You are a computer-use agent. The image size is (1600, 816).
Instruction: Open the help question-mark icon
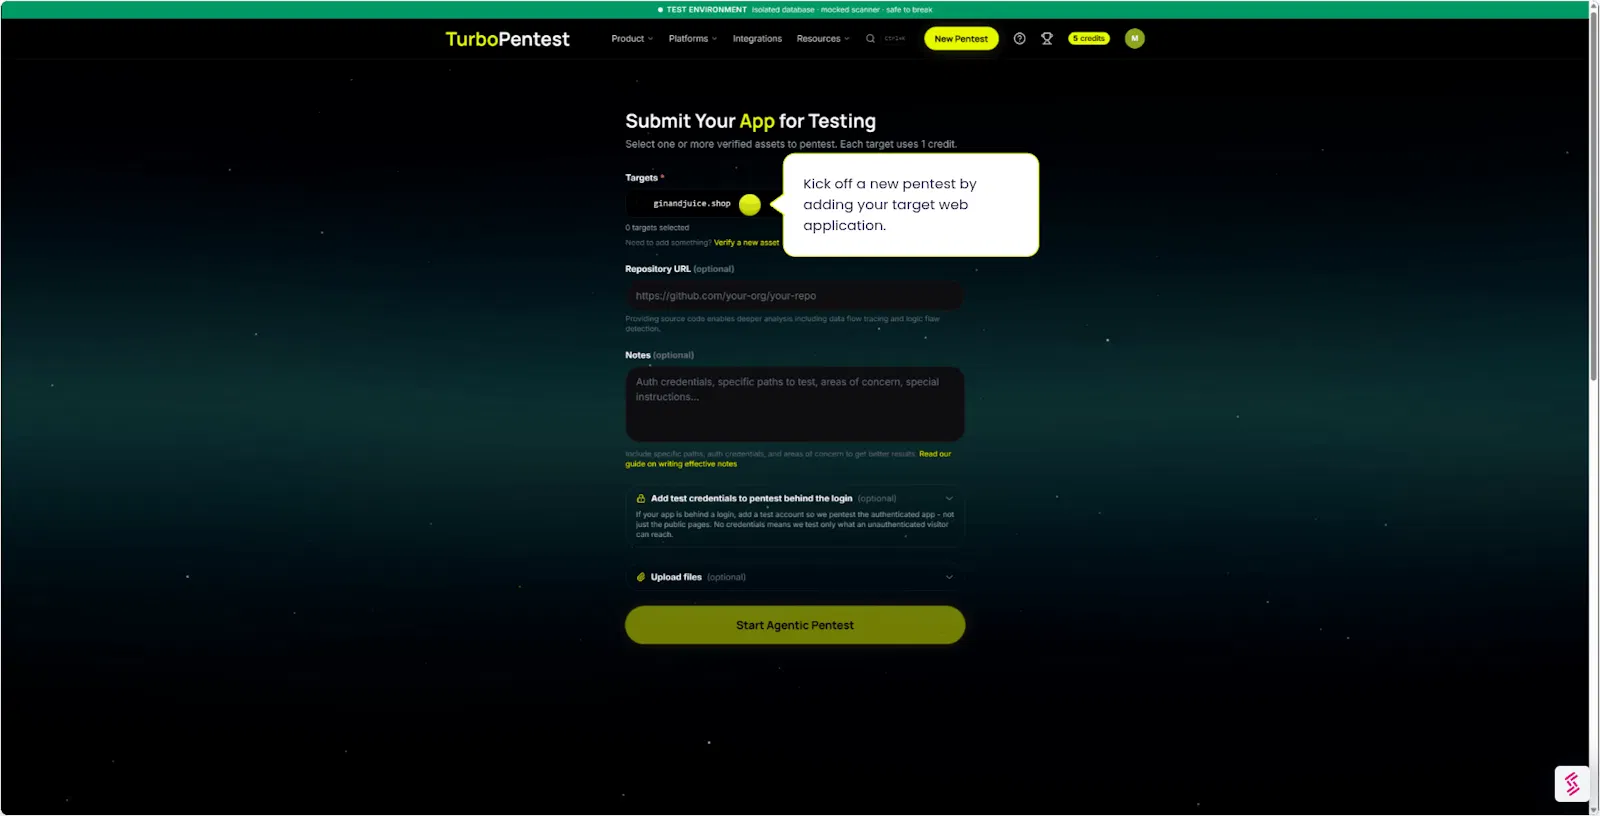(x=1019, y=39)
